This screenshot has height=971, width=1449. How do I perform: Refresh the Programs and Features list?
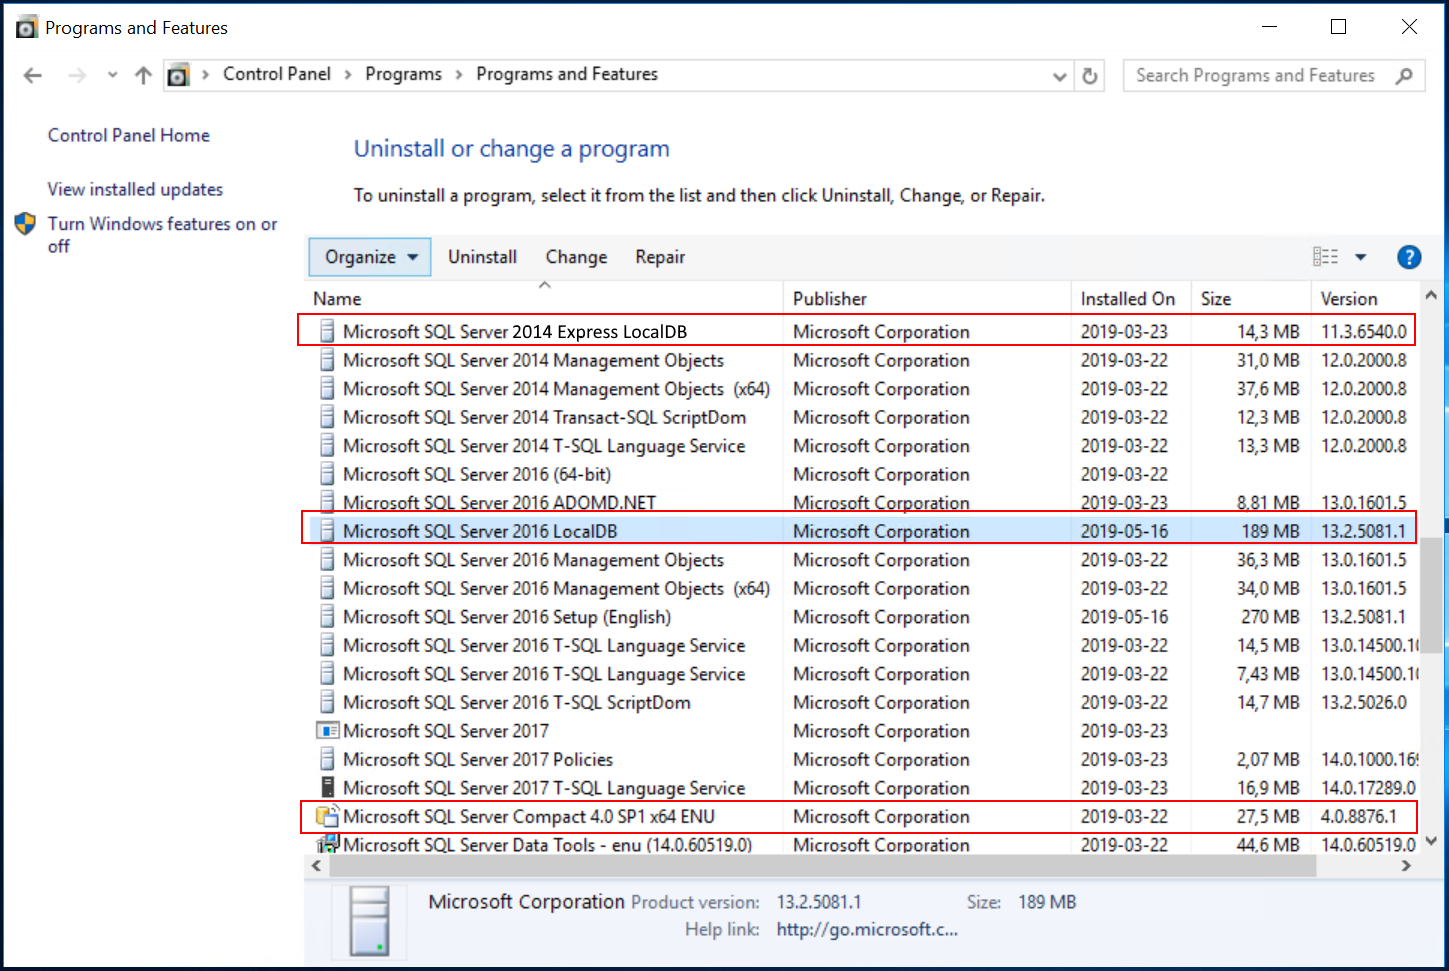point(1090,75)
